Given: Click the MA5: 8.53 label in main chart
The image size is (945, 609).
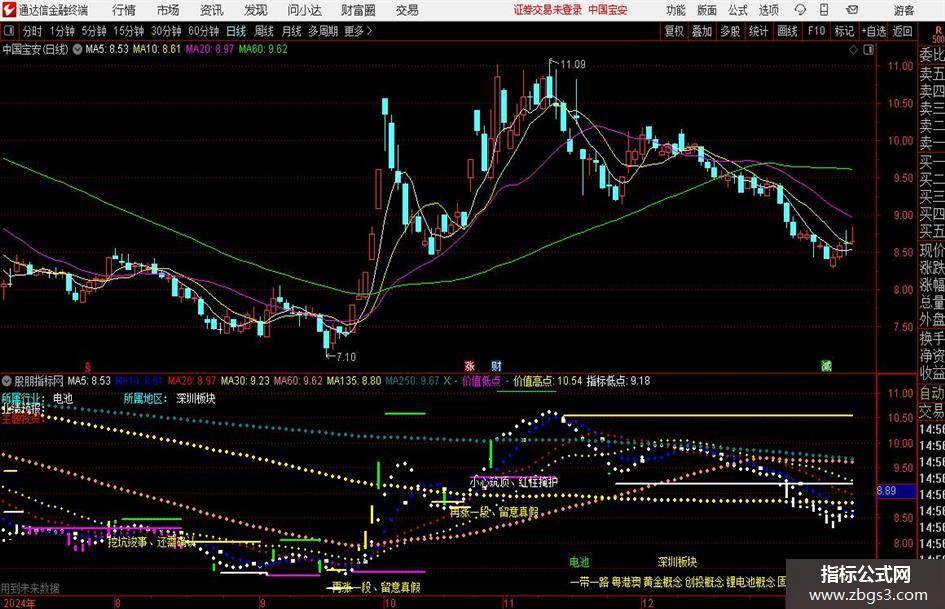Looking at the screenshot, I should click(x=107, y=49).
